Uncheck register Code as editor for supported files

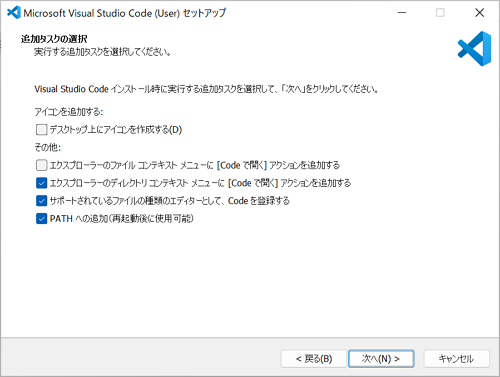41,201
